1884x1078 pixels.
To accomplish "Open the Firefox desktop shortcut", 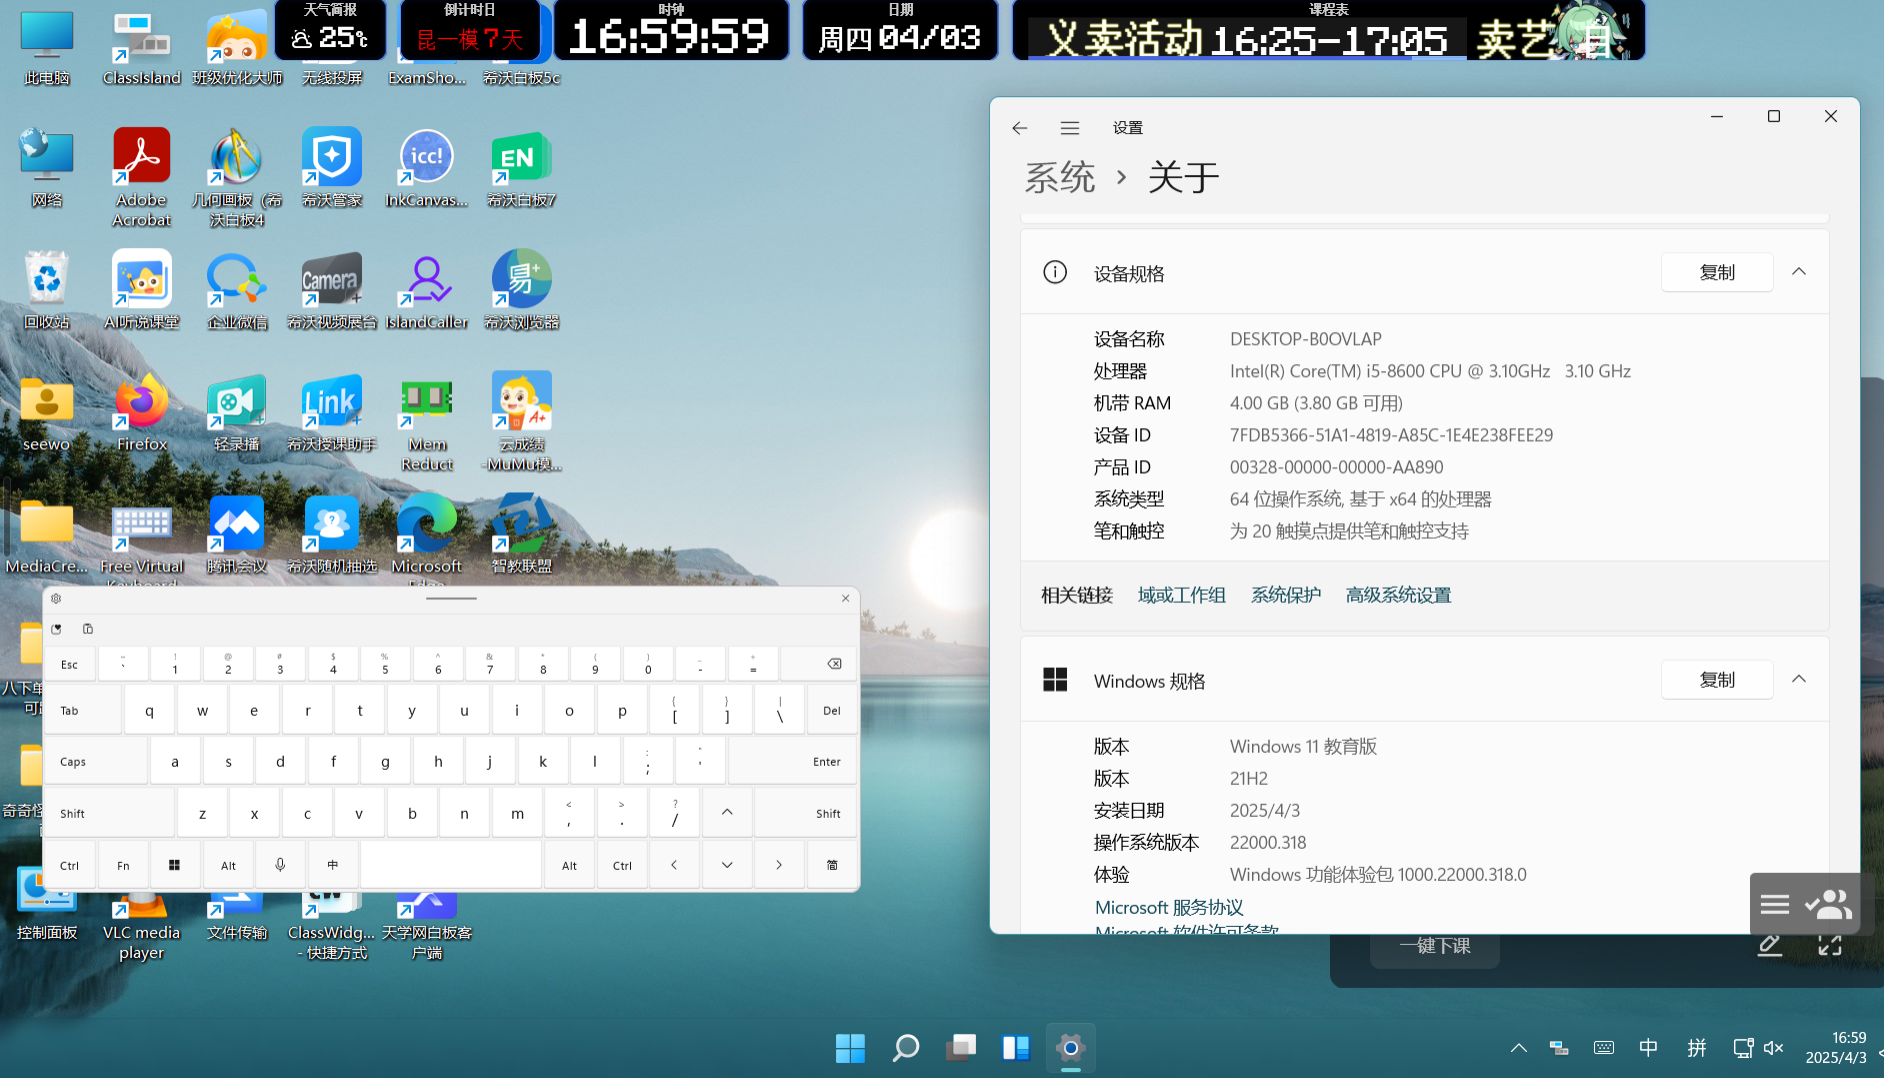I will tap(141, 404).
